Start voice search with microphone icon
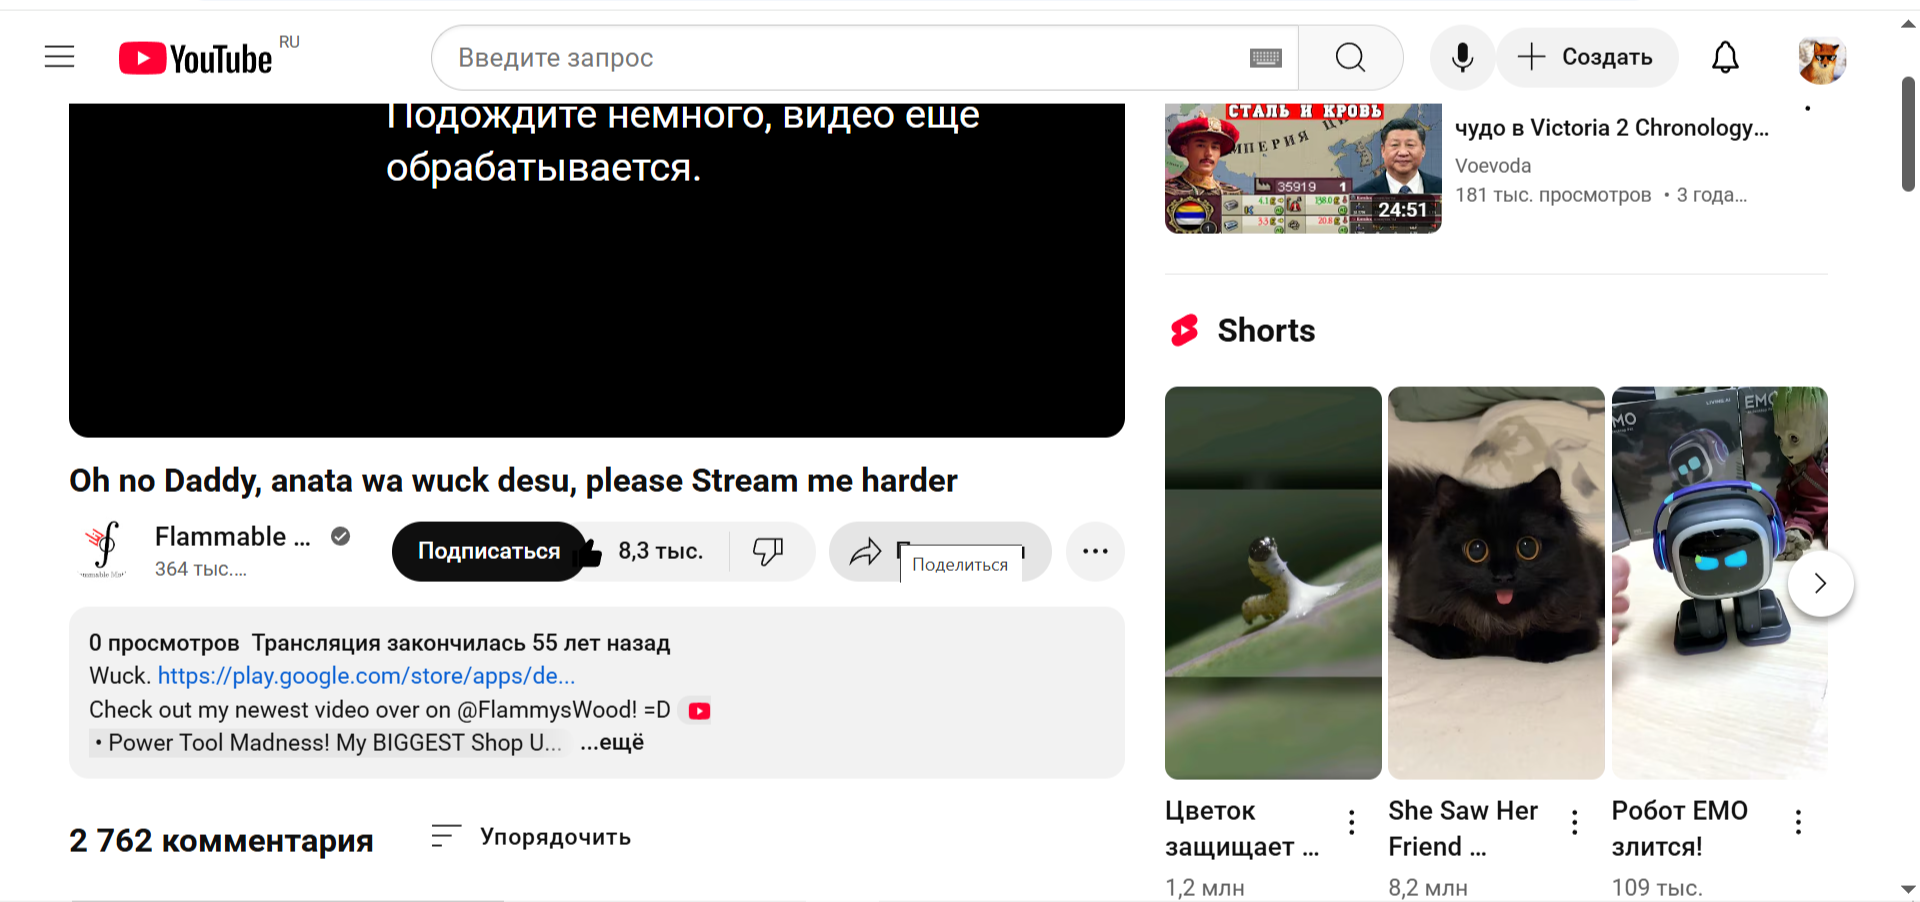Image resolution: width=1920 pixels, height=902 pixels. click(x=1462, y=58)
